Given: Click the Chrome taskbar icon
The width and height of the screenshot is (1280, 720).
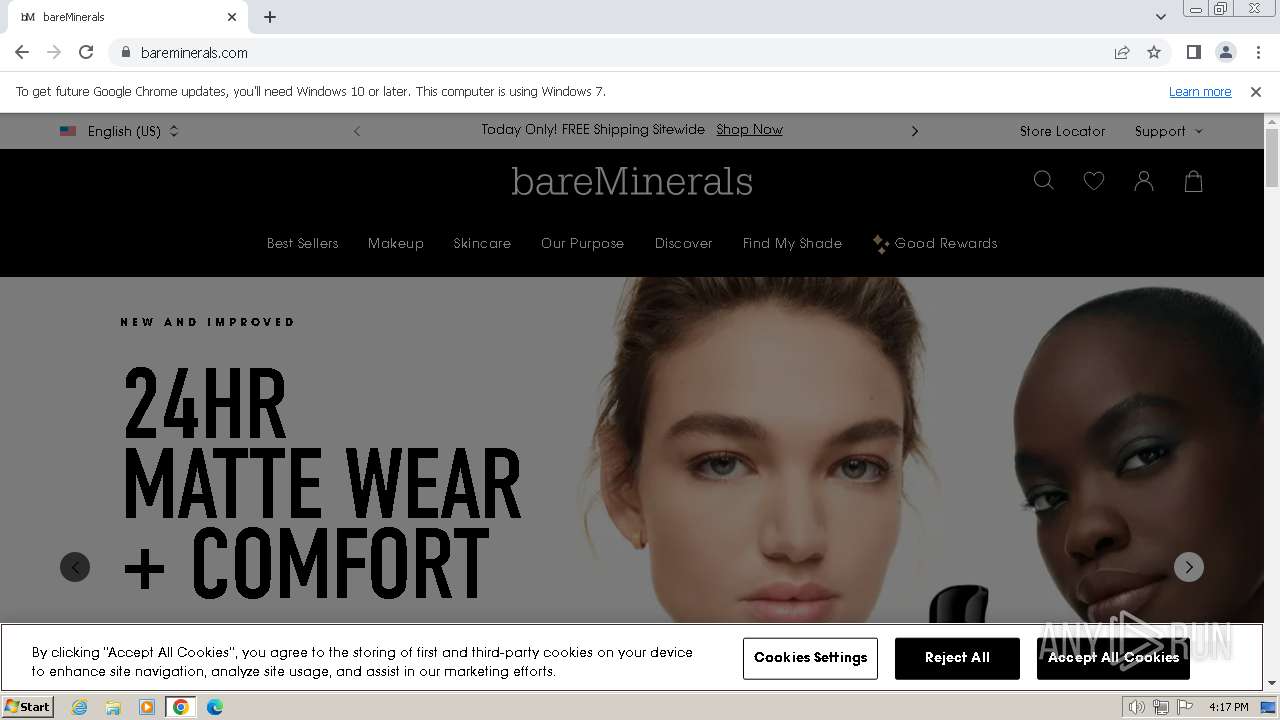Looking at the screenshot, I should click(181, 707).
